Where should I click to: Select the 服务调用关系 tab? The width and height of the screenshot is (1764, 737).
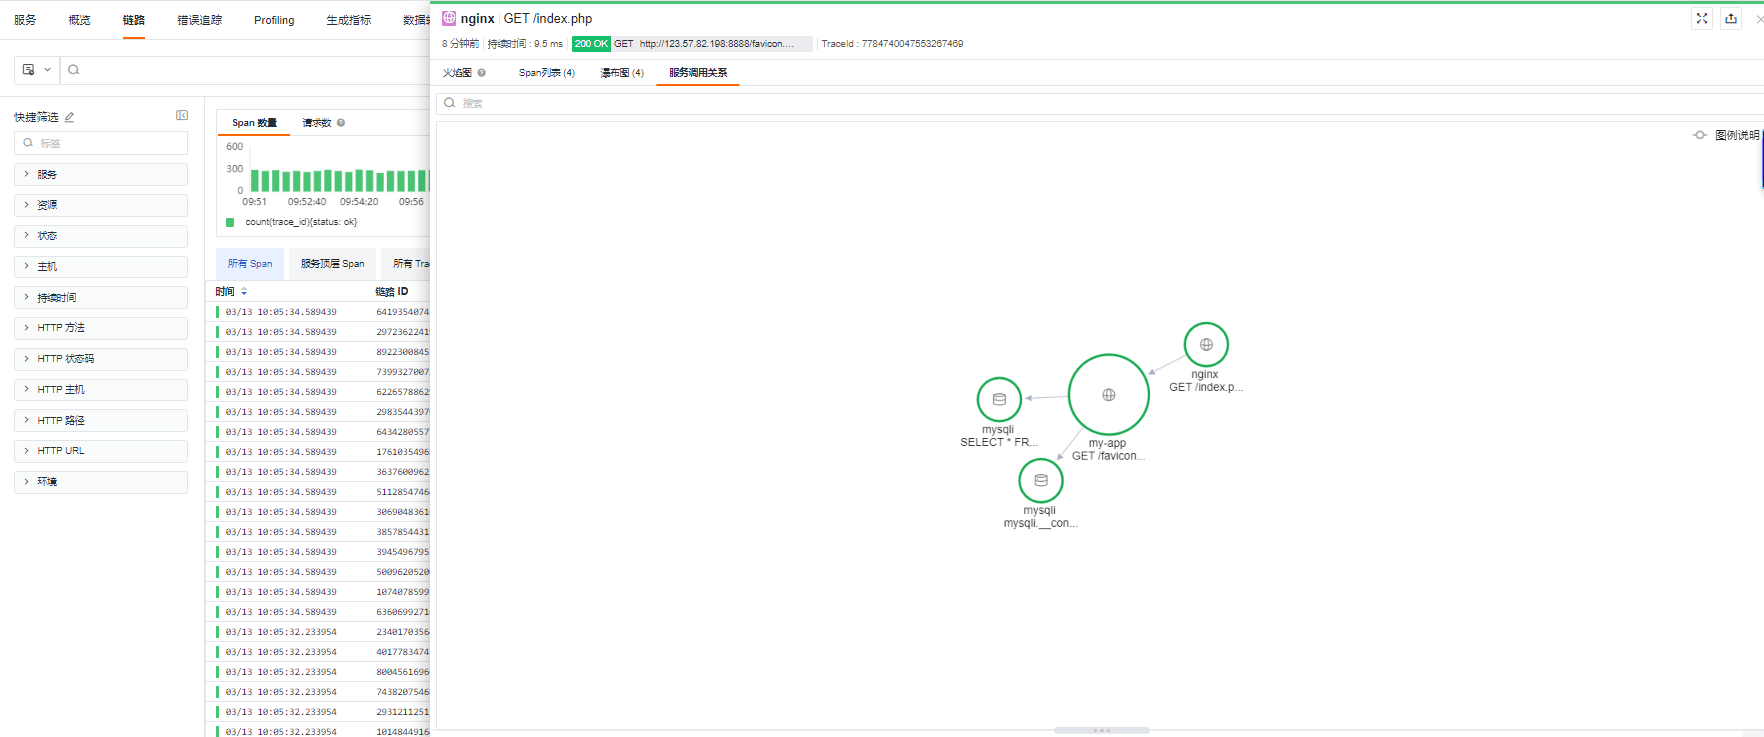698,73
